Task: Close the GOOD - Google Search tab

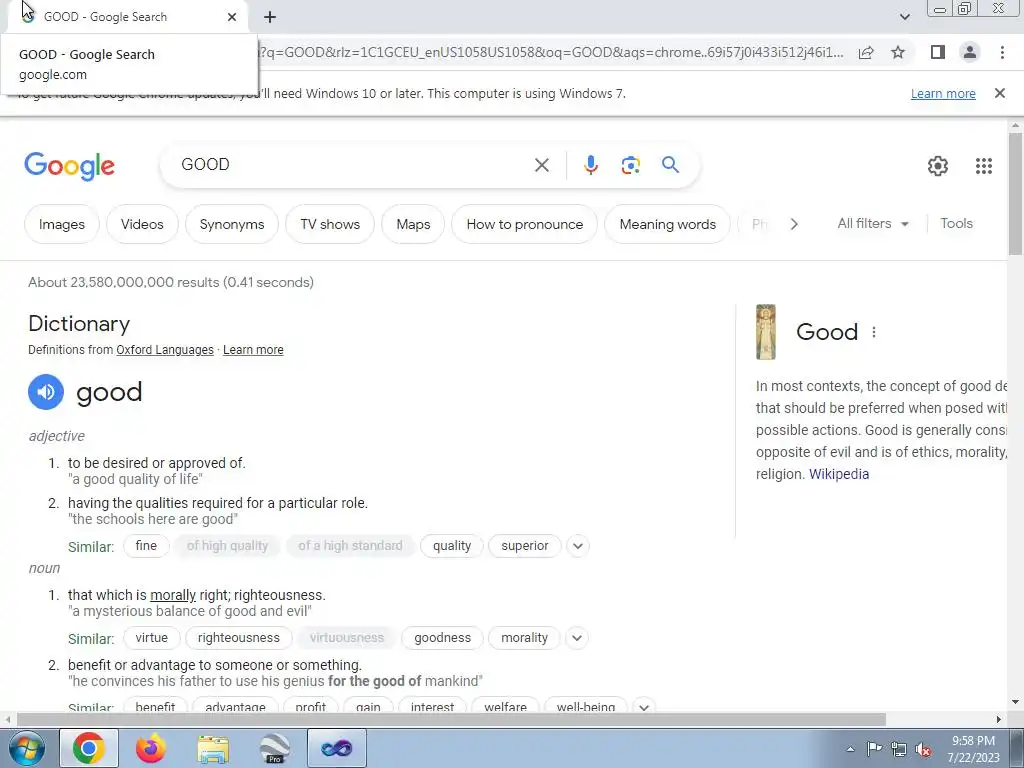Action: [232, 17]
